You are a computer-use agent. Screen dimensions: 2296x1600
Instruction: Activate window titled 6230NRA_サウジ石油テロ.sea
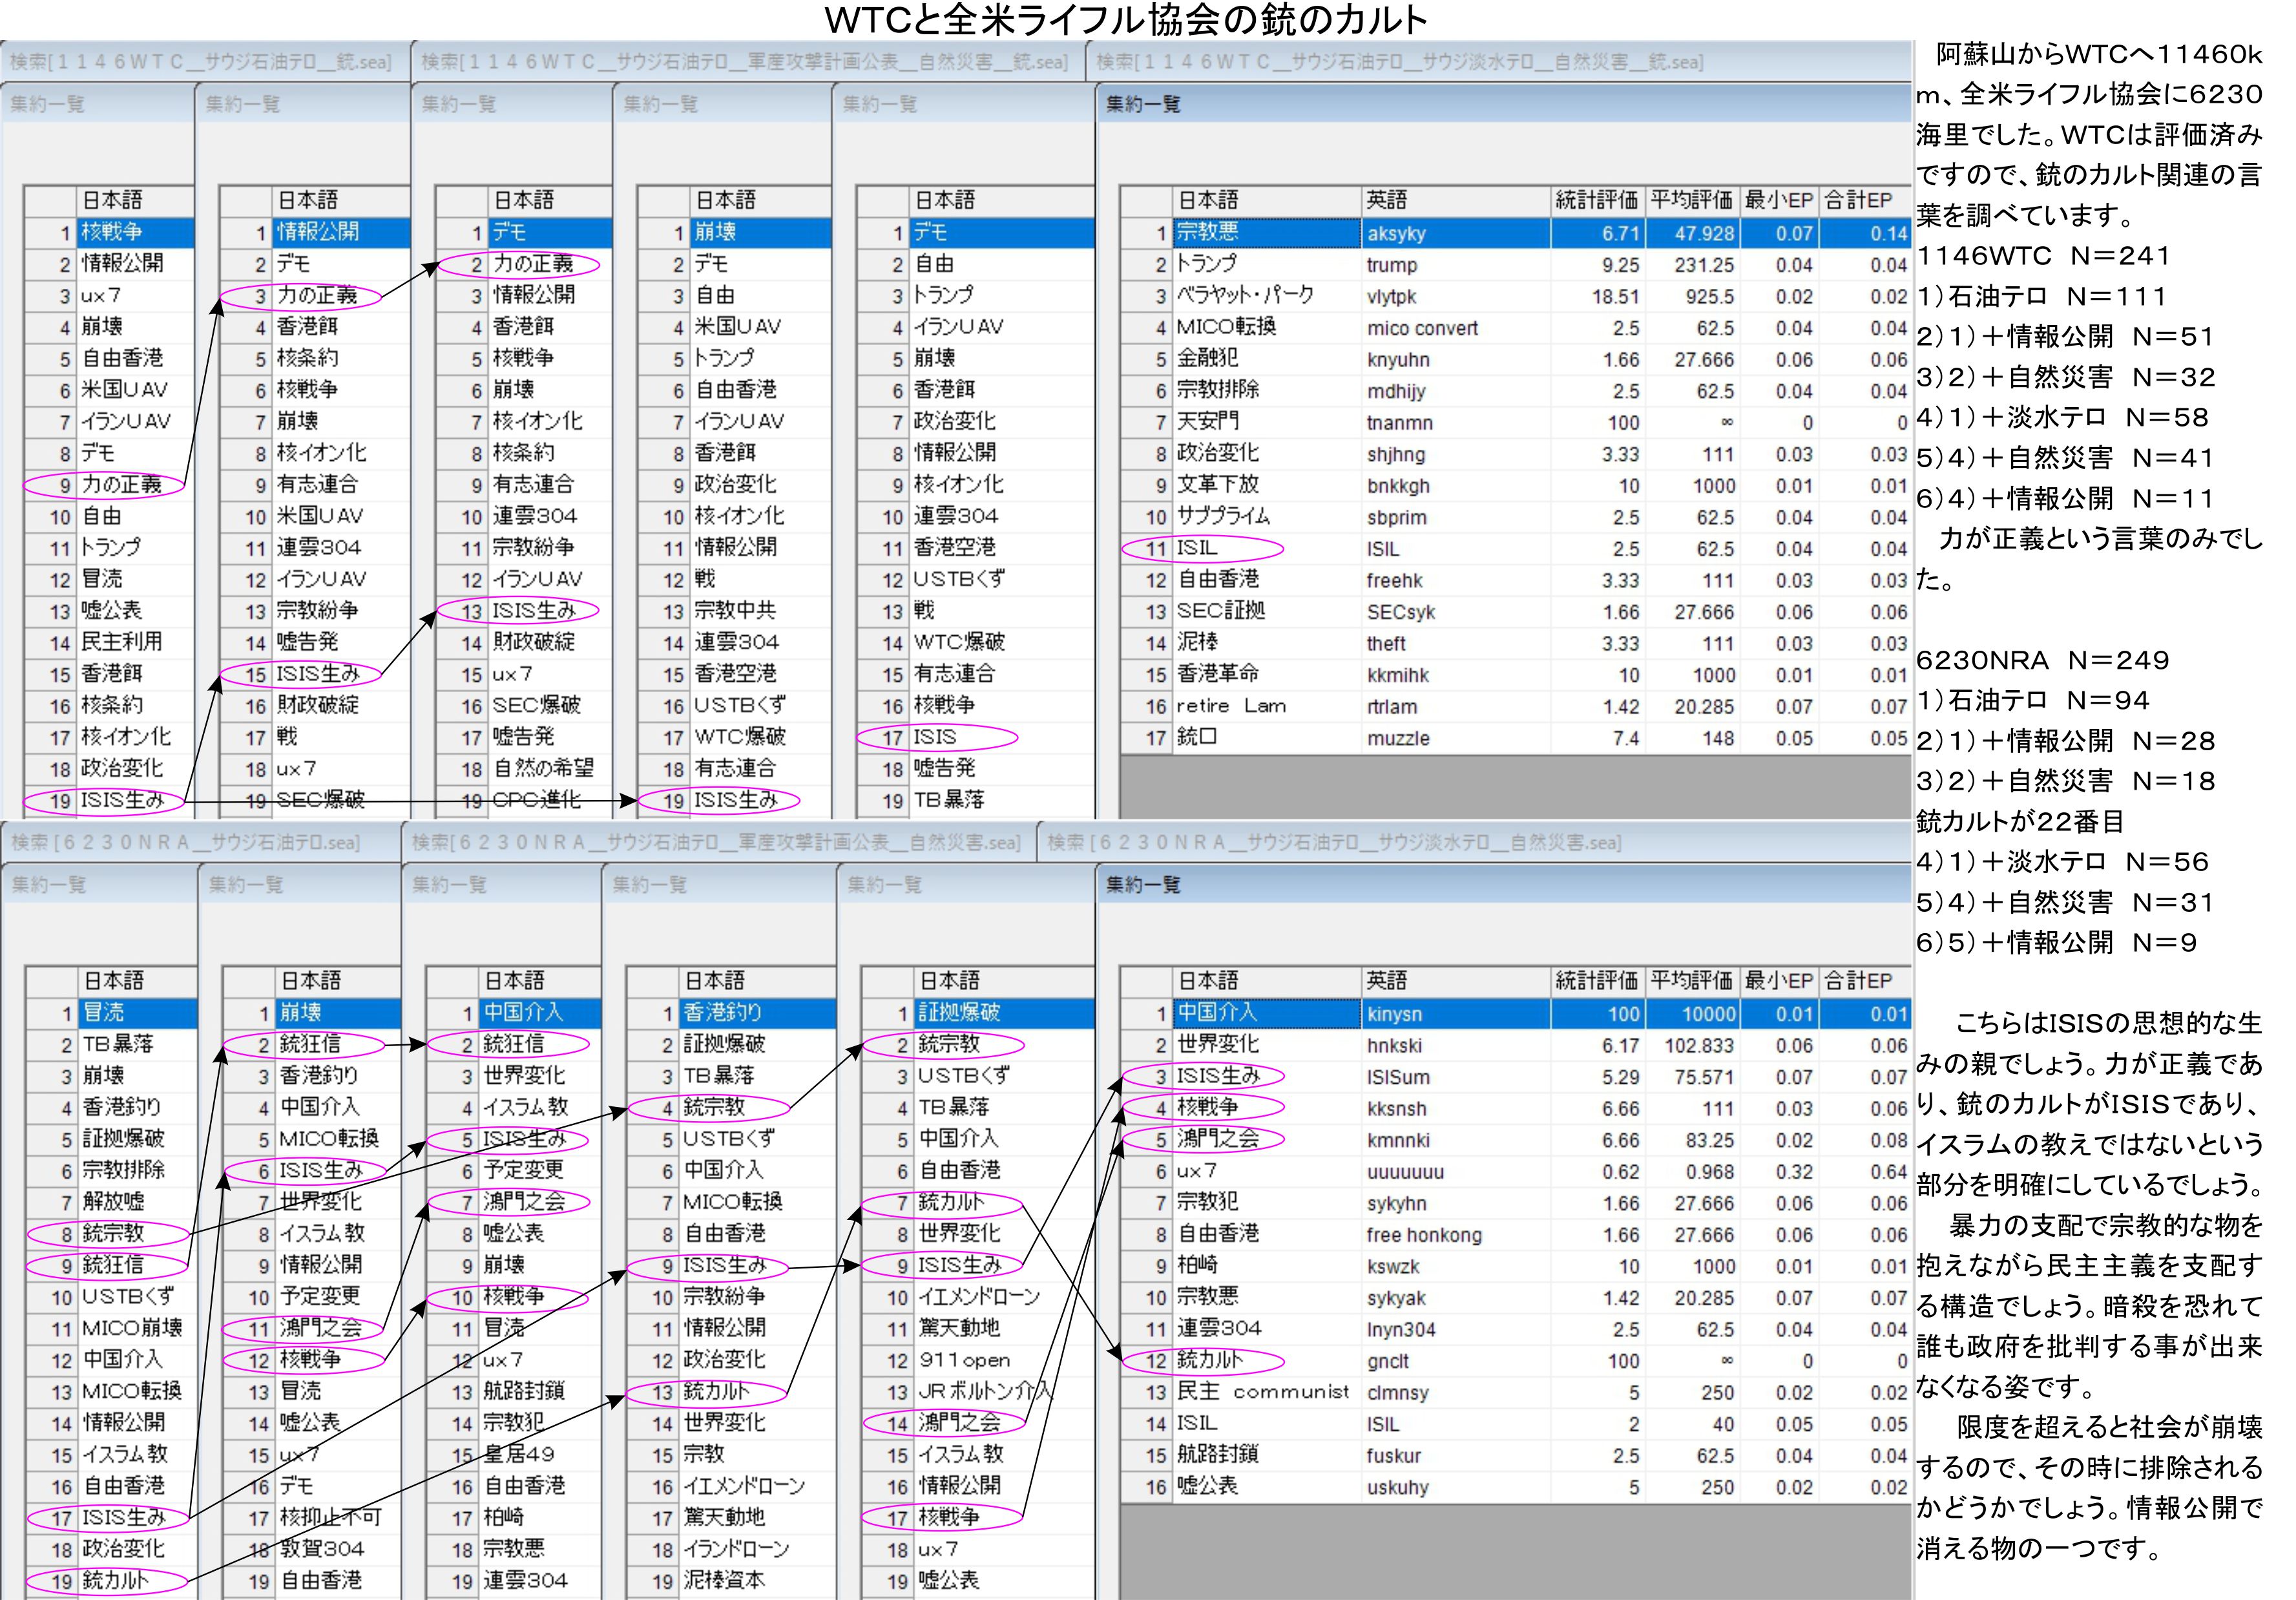point(185,843)
